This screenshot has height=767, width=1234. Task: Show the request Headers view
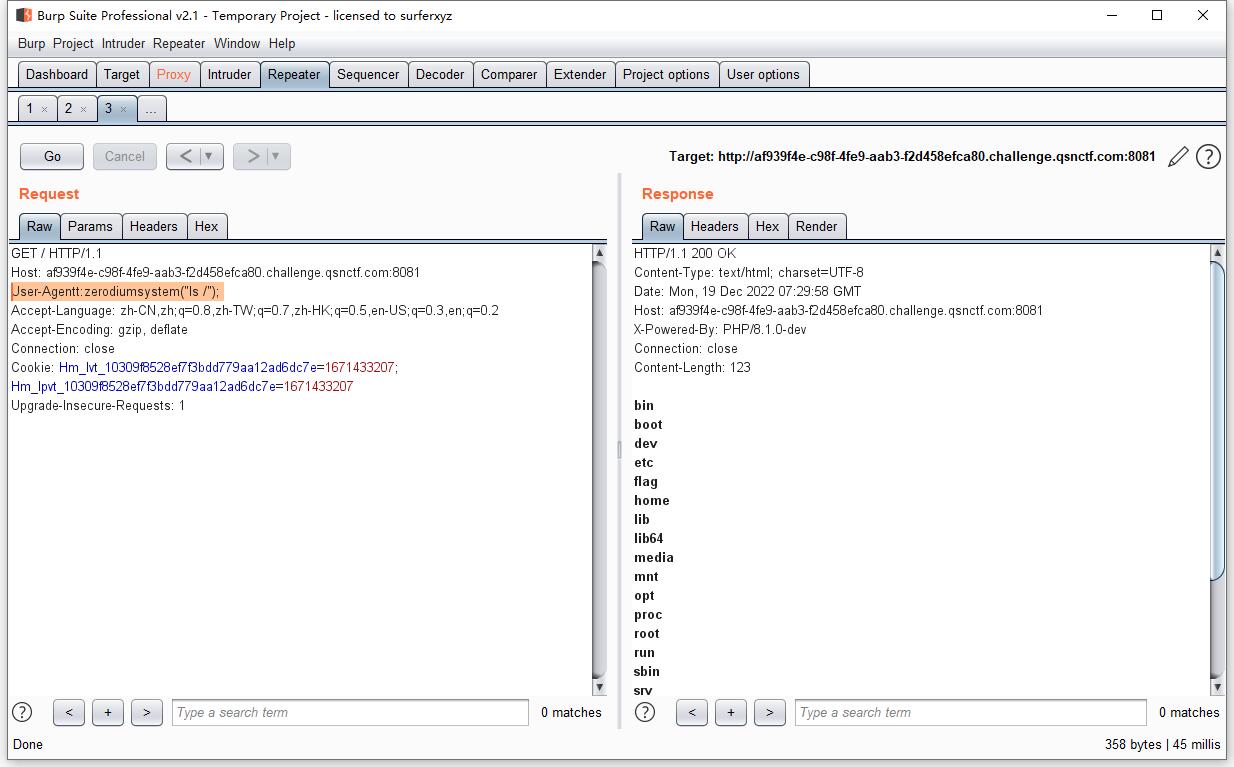pos(153,226)
